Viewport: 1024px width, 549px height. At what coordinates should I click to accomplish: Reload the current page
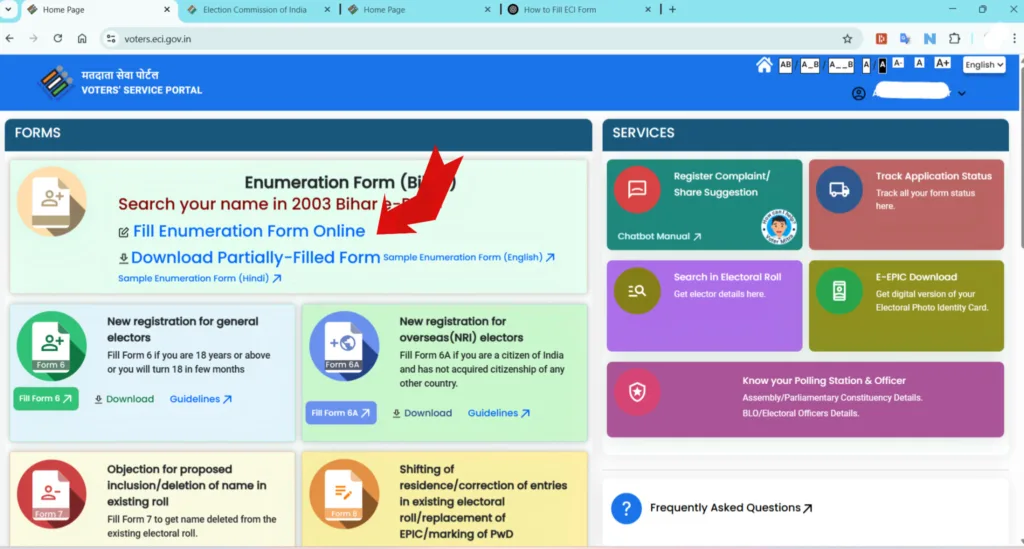[57, 39]
